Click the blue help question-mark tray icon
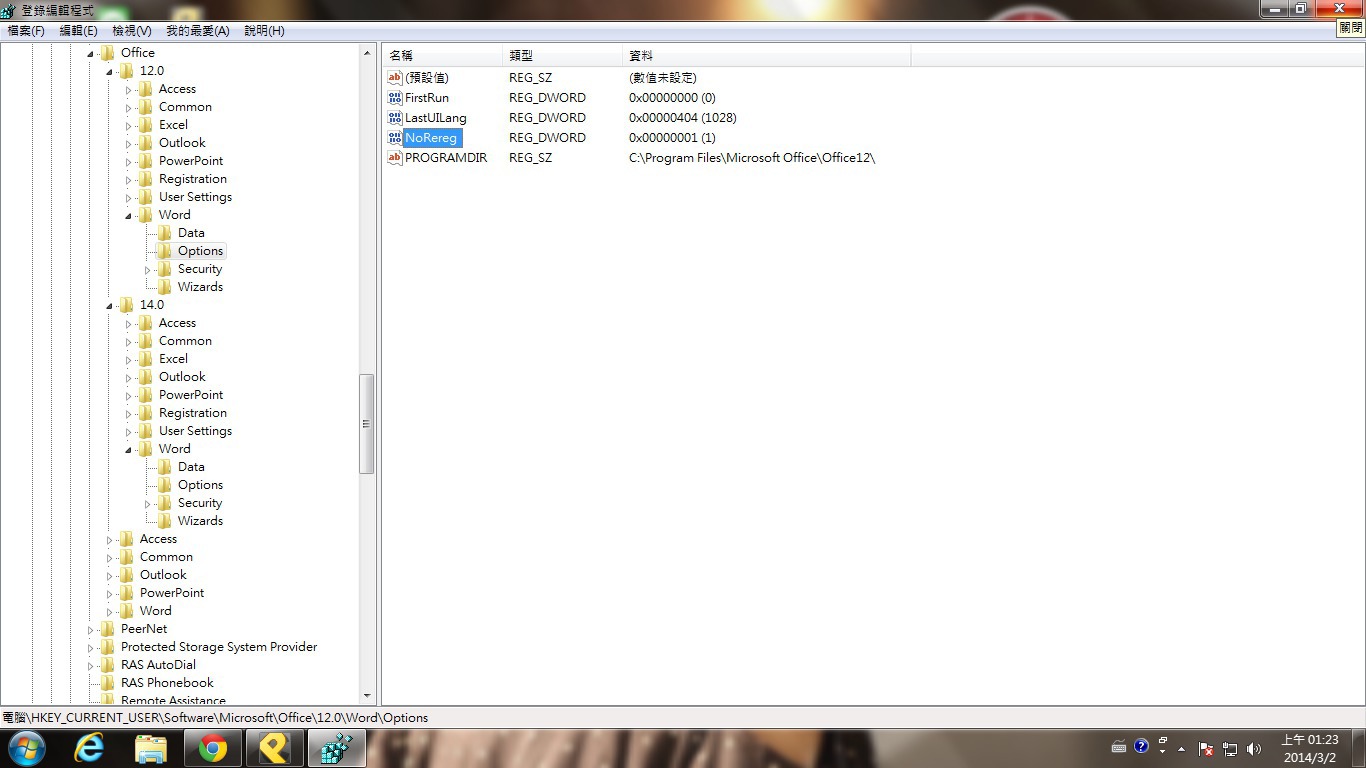The image size is (1366, 768). [1141, 746]
